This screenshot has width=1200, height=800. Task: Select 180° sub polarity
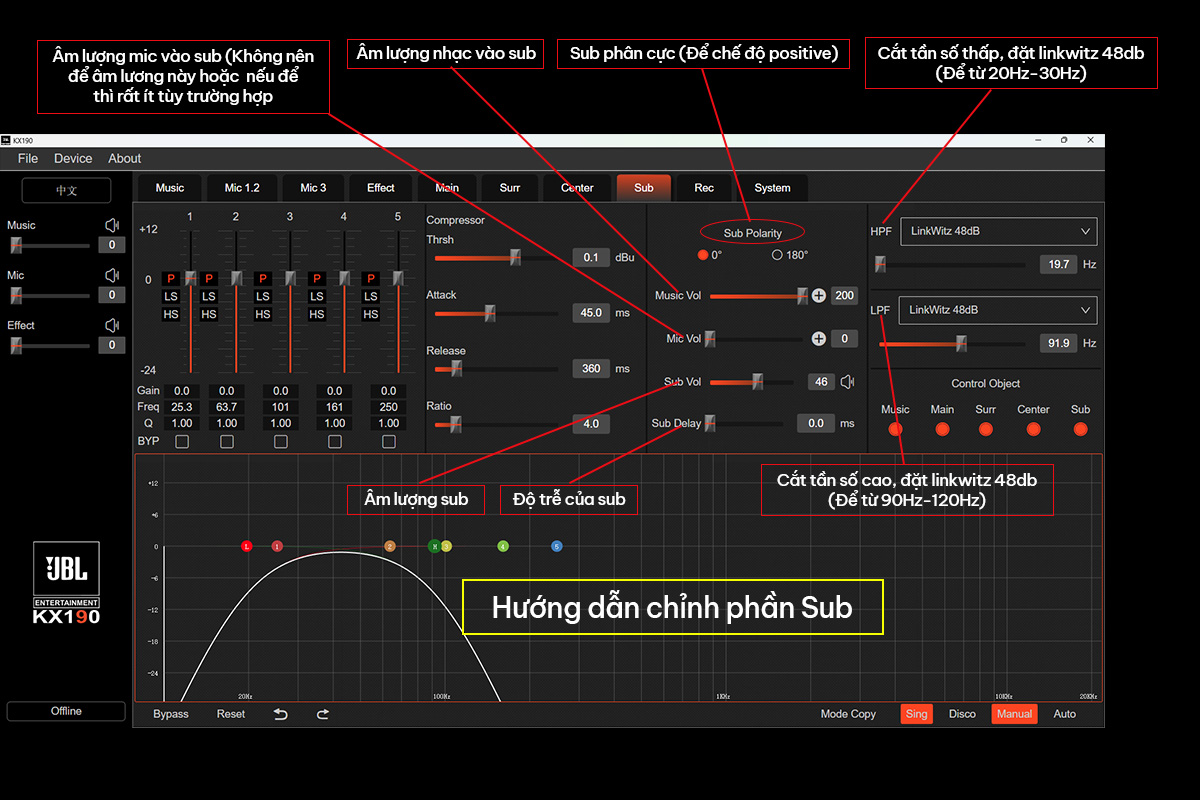(x=777, y=255)
